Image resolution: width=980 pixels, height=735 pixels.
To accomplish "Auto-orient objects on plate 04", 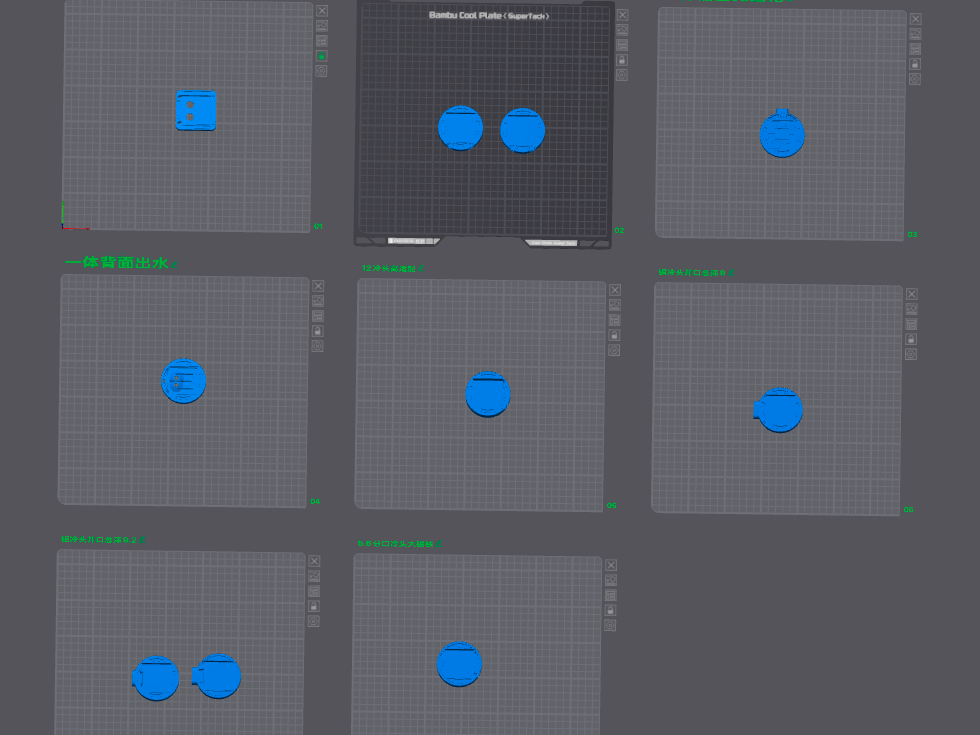I will [x=318, y=301].
